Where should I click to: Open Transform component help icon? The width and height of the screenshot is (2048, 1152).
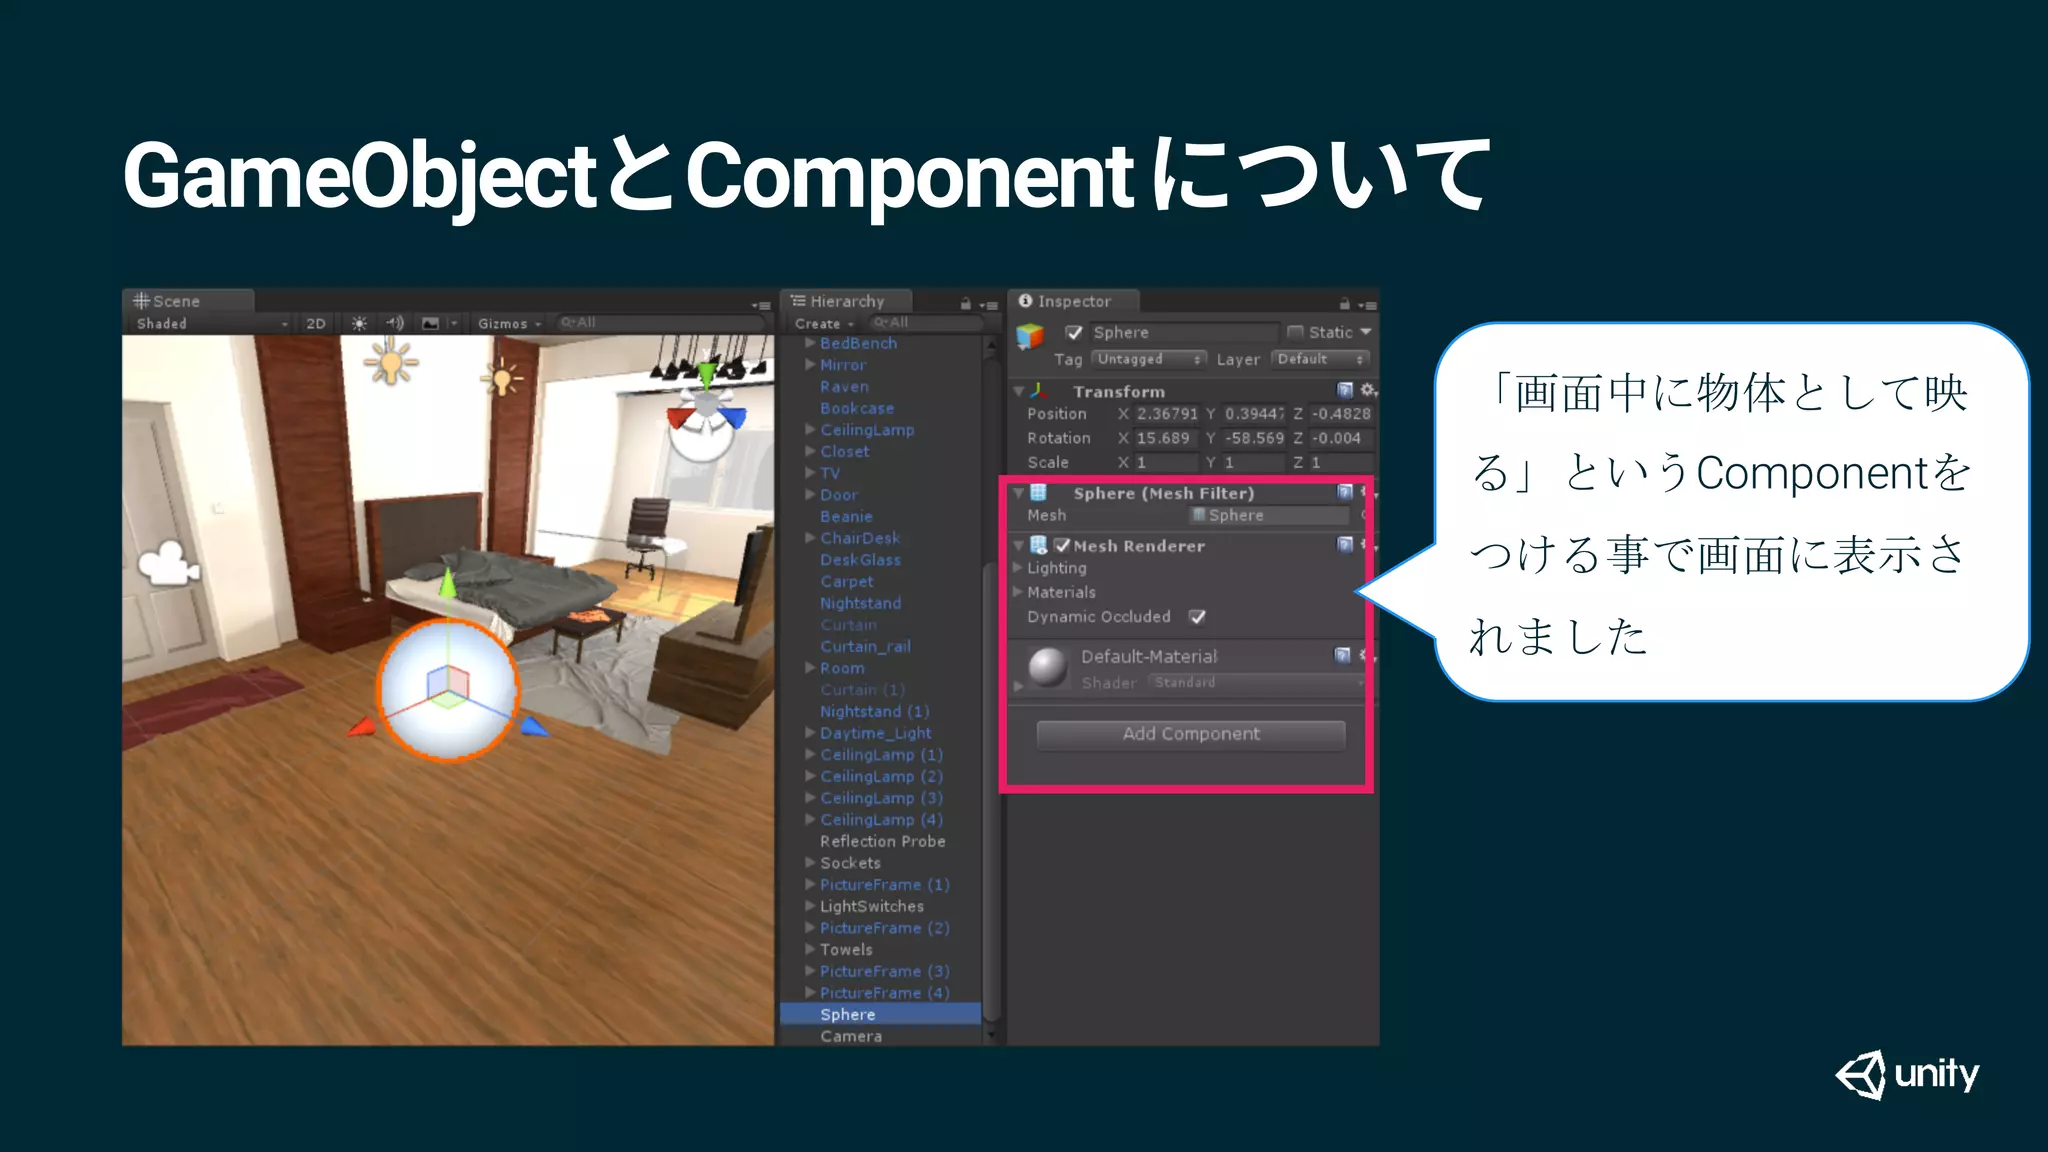pos(1345,390)
